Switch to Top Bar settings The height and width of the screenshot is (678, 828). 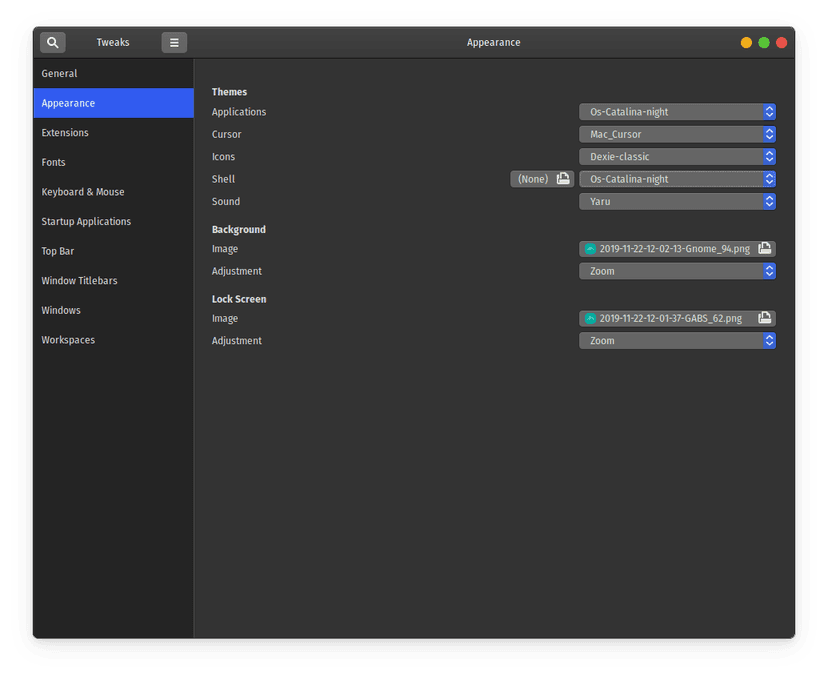(114, 251)
